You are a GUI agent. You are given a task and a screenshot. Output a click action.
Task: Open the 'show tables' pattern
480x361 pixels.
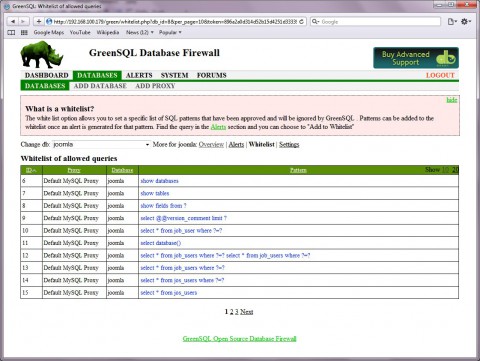(x=155, y=193)
